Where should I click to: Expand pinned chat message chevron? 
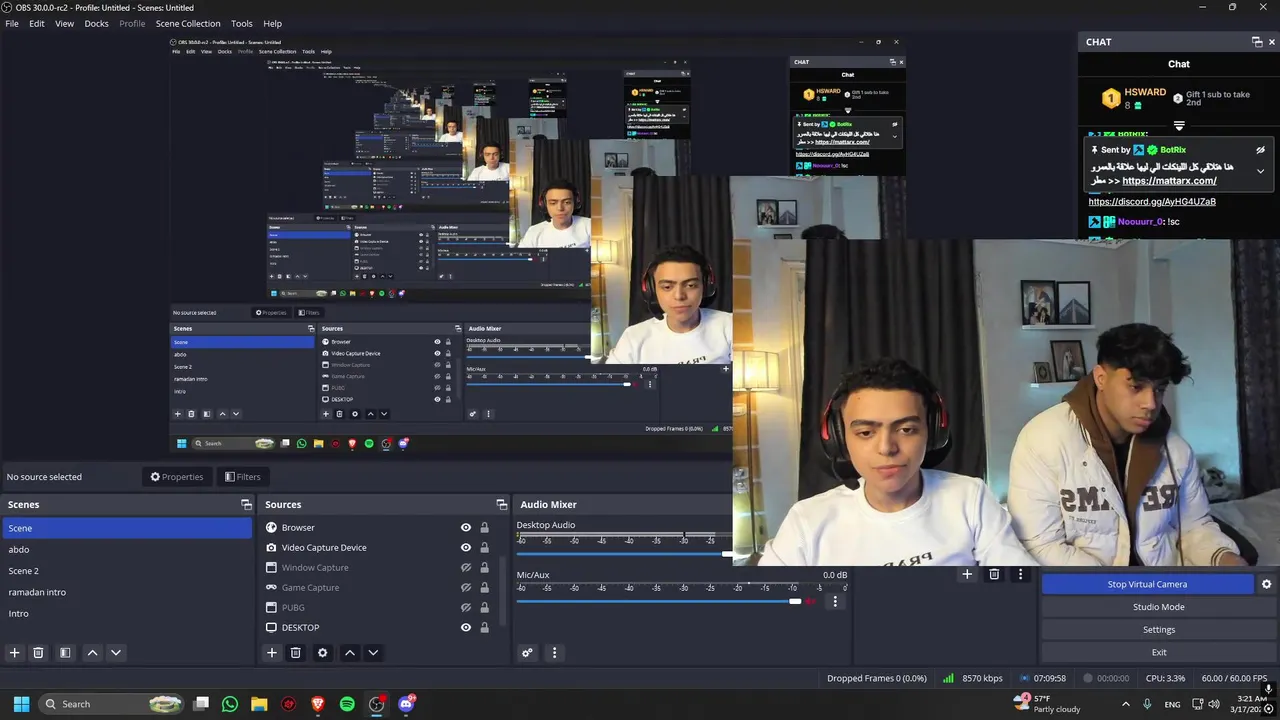click(x=1260, y=171)
